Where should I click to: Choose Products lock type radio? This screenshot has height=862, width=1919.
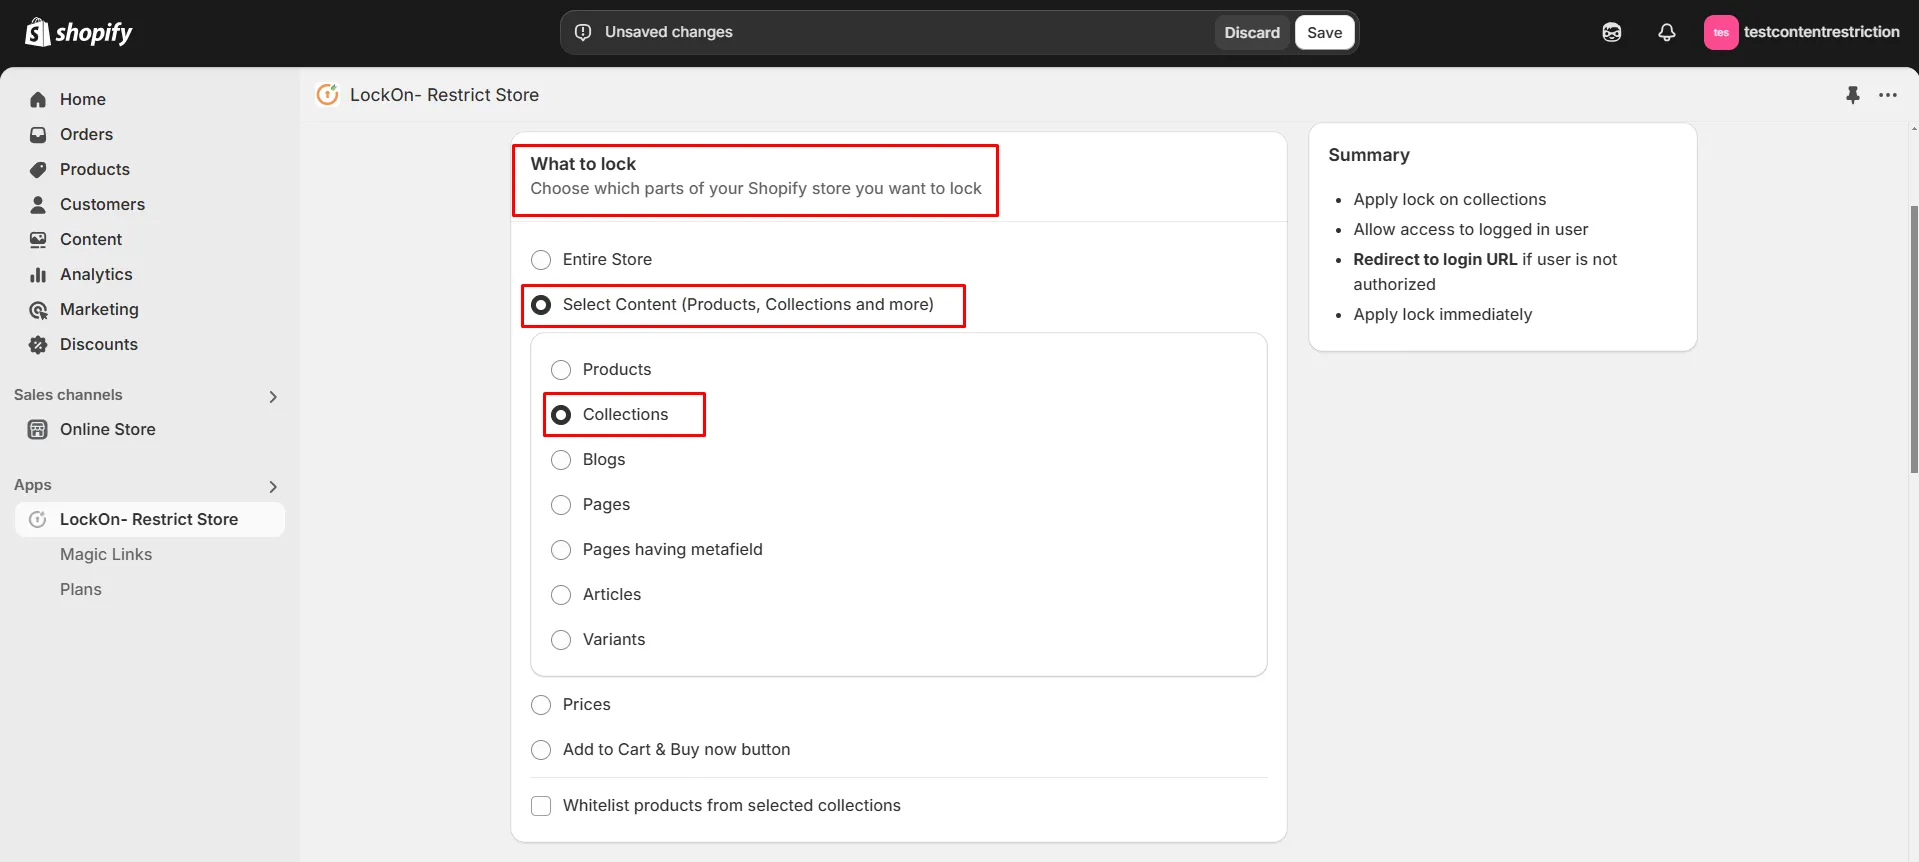tap(561, 370)
